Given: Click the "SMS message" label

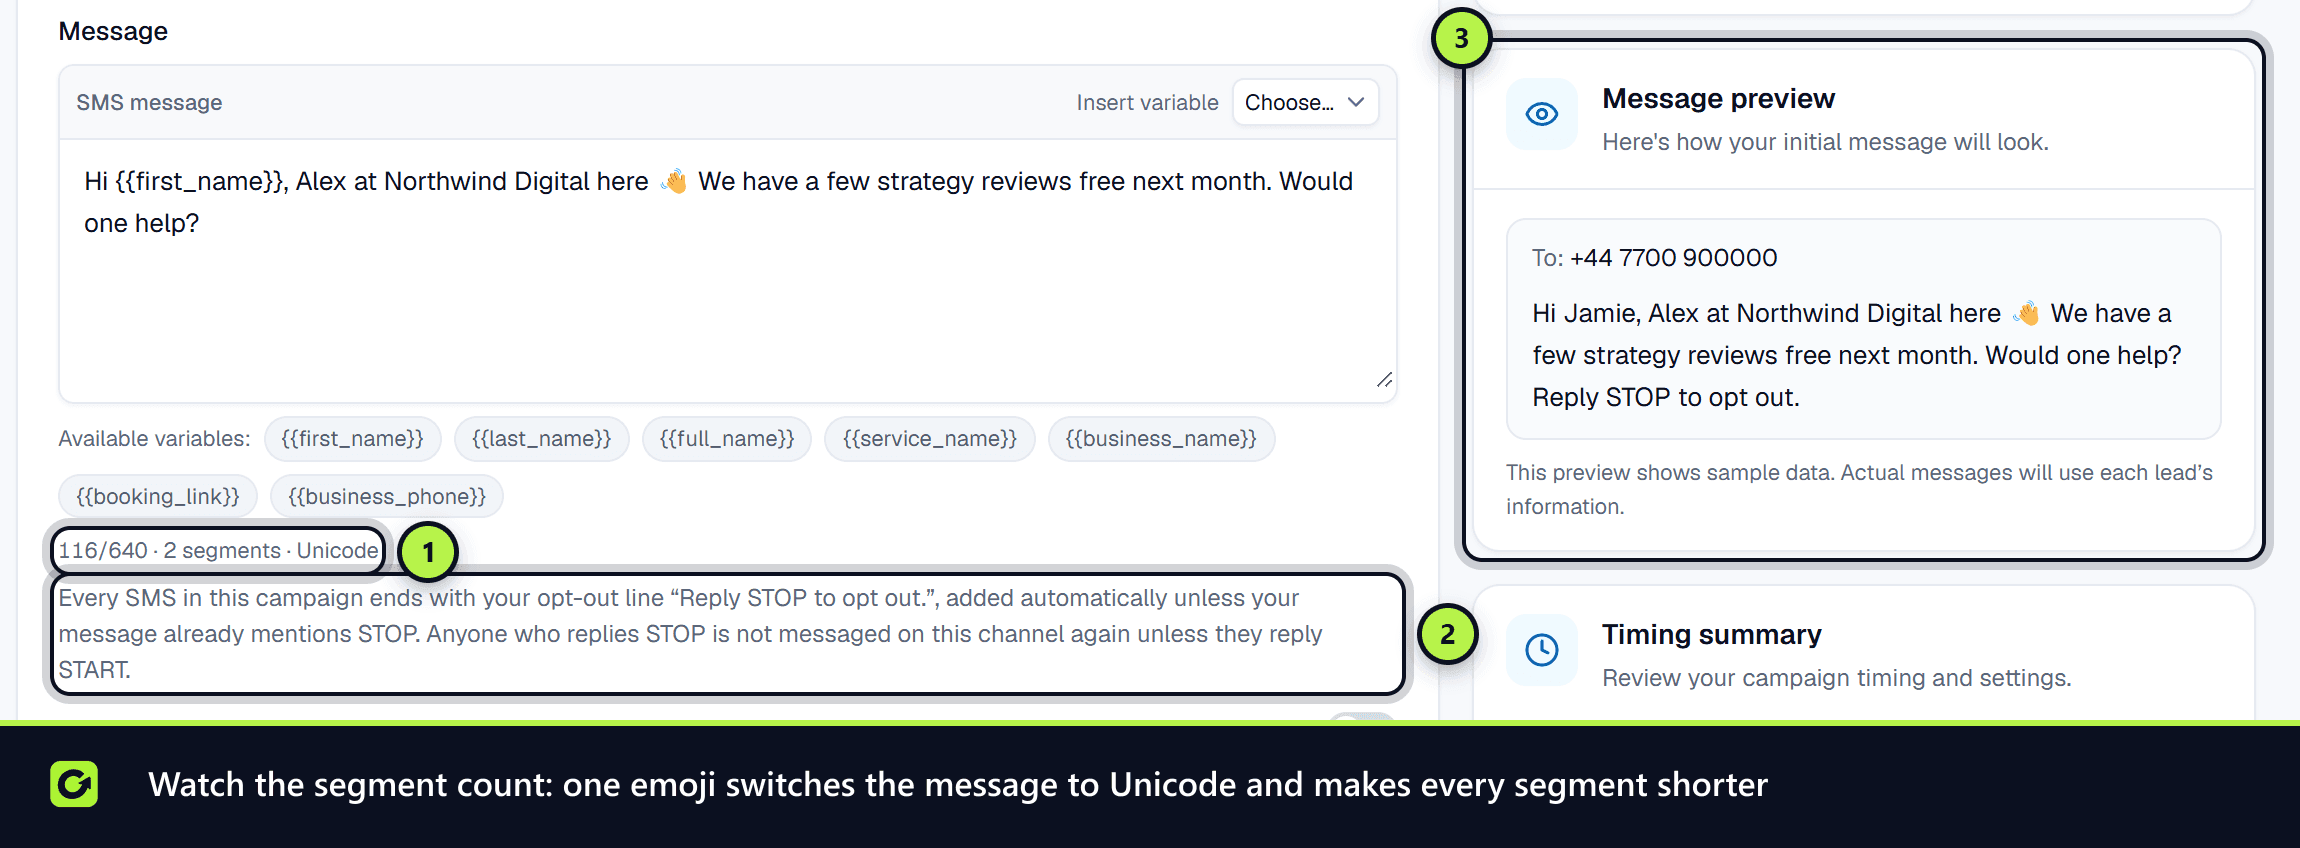Looking at the screenshot, I should 149,103.
